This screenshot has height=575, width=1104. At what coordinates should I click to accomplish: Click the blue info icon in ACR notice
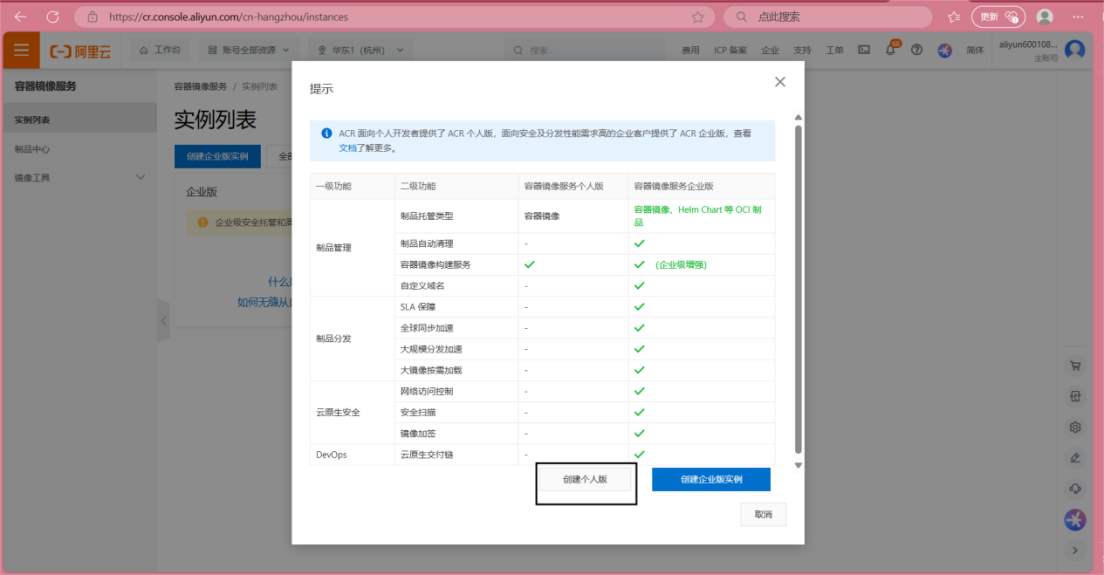(x=327, y=133)
